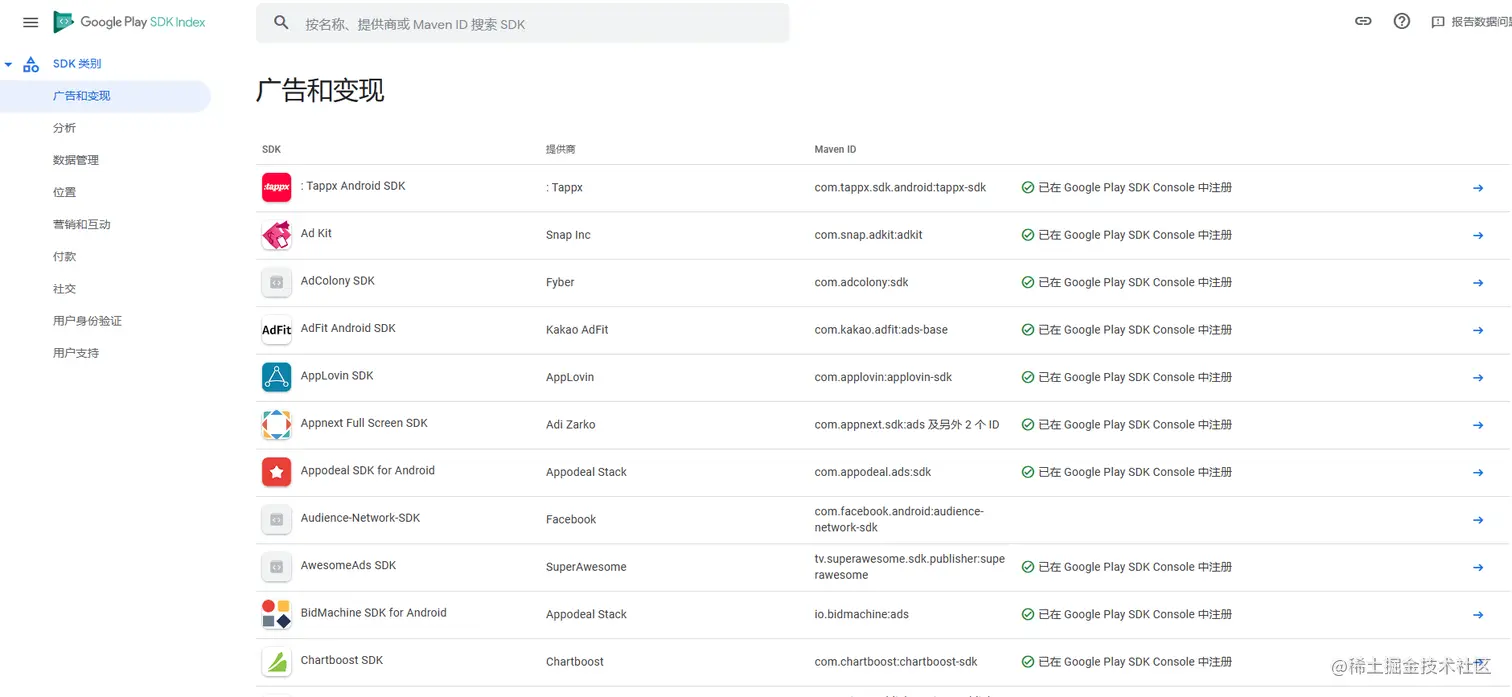Open 用户身份验证 sidebar category
The image size is (1512, 697).
click(87, 321)
